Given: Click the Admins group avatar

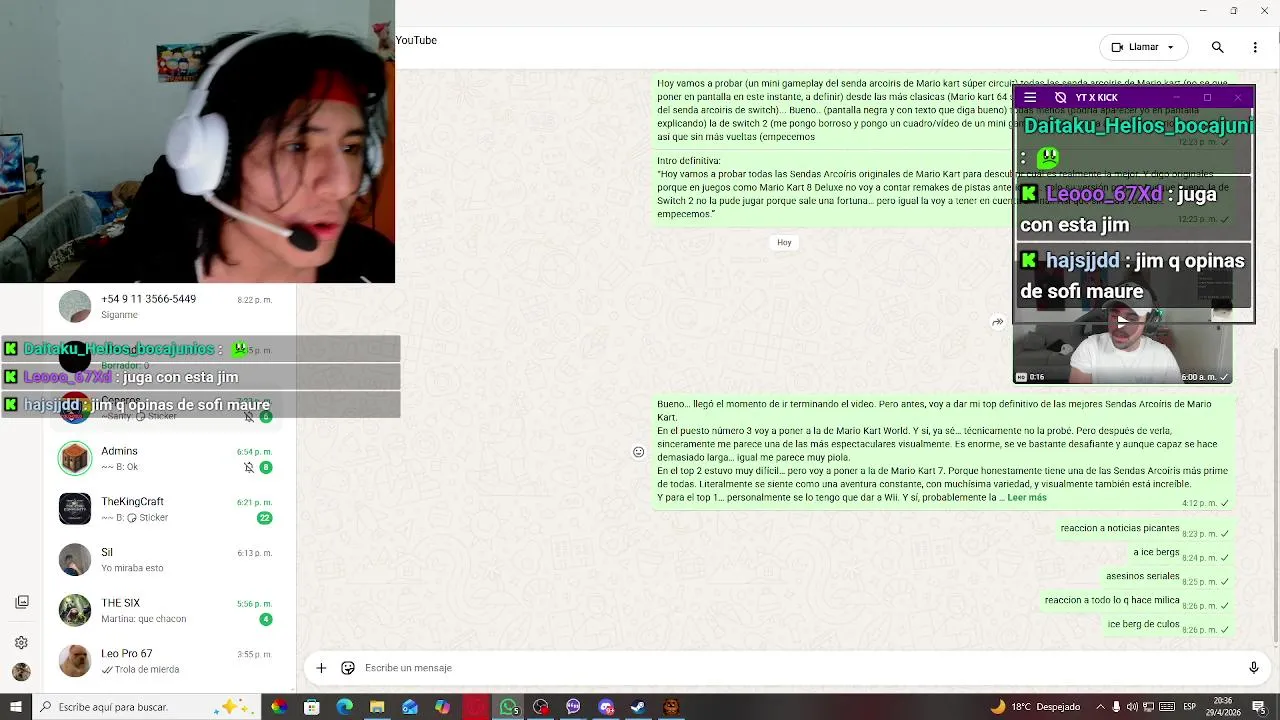Looking at the screenshot, I should (75, 459).
